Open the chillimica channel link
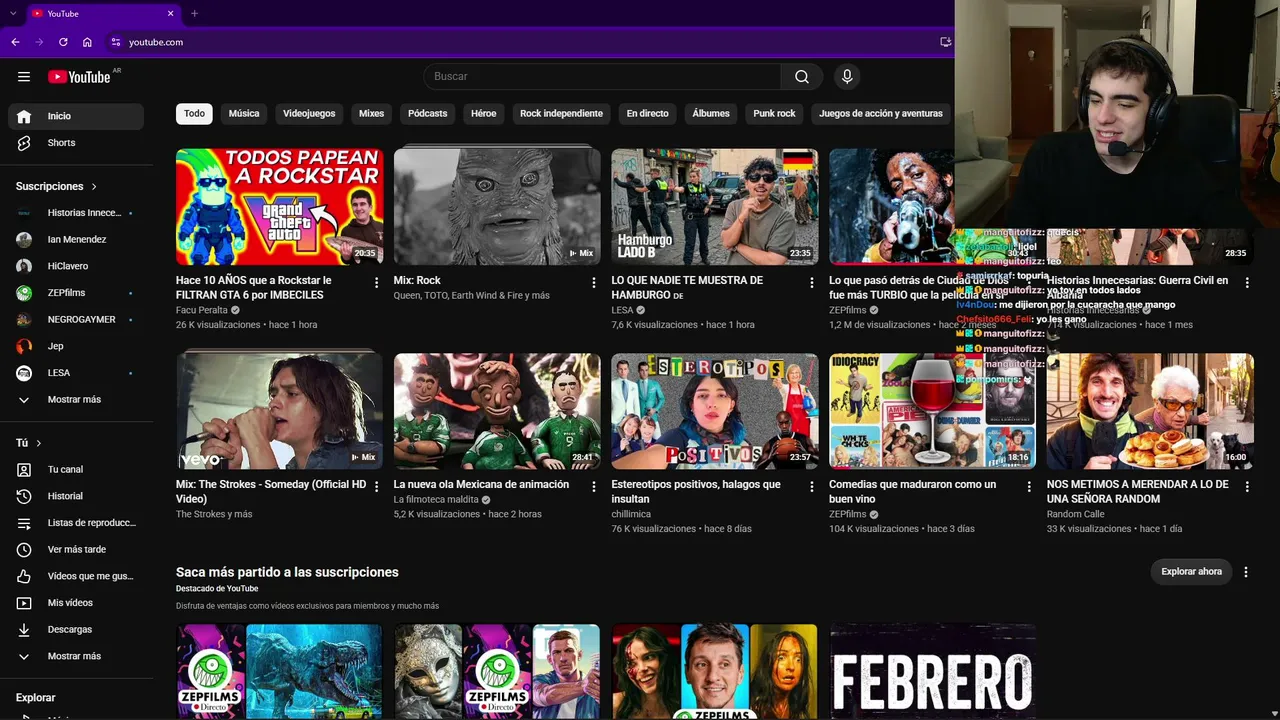Image resolution: width=1280 pixels, height=720 pixels. click(631, 514)
